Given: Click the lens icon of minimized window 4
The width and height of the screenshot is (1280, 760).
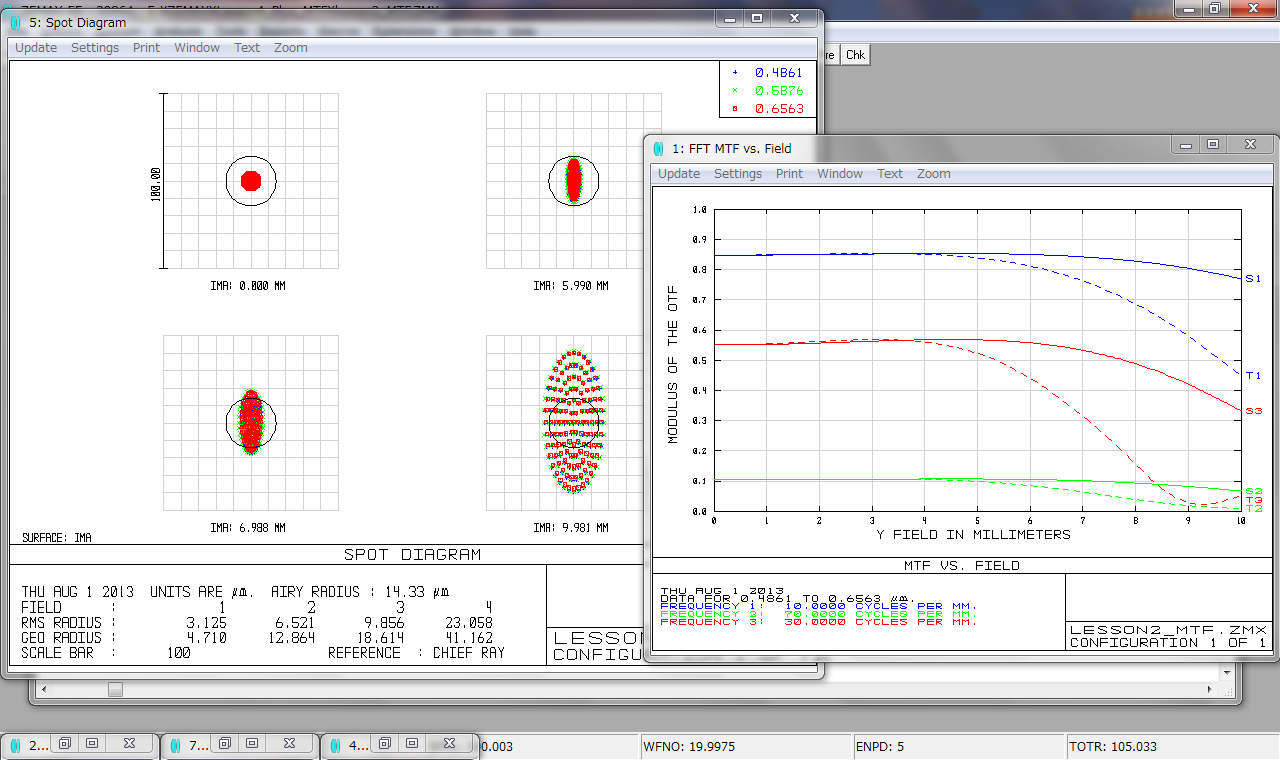Looking at the screenshot, I should pyautogui.click(x=334, y=745).
